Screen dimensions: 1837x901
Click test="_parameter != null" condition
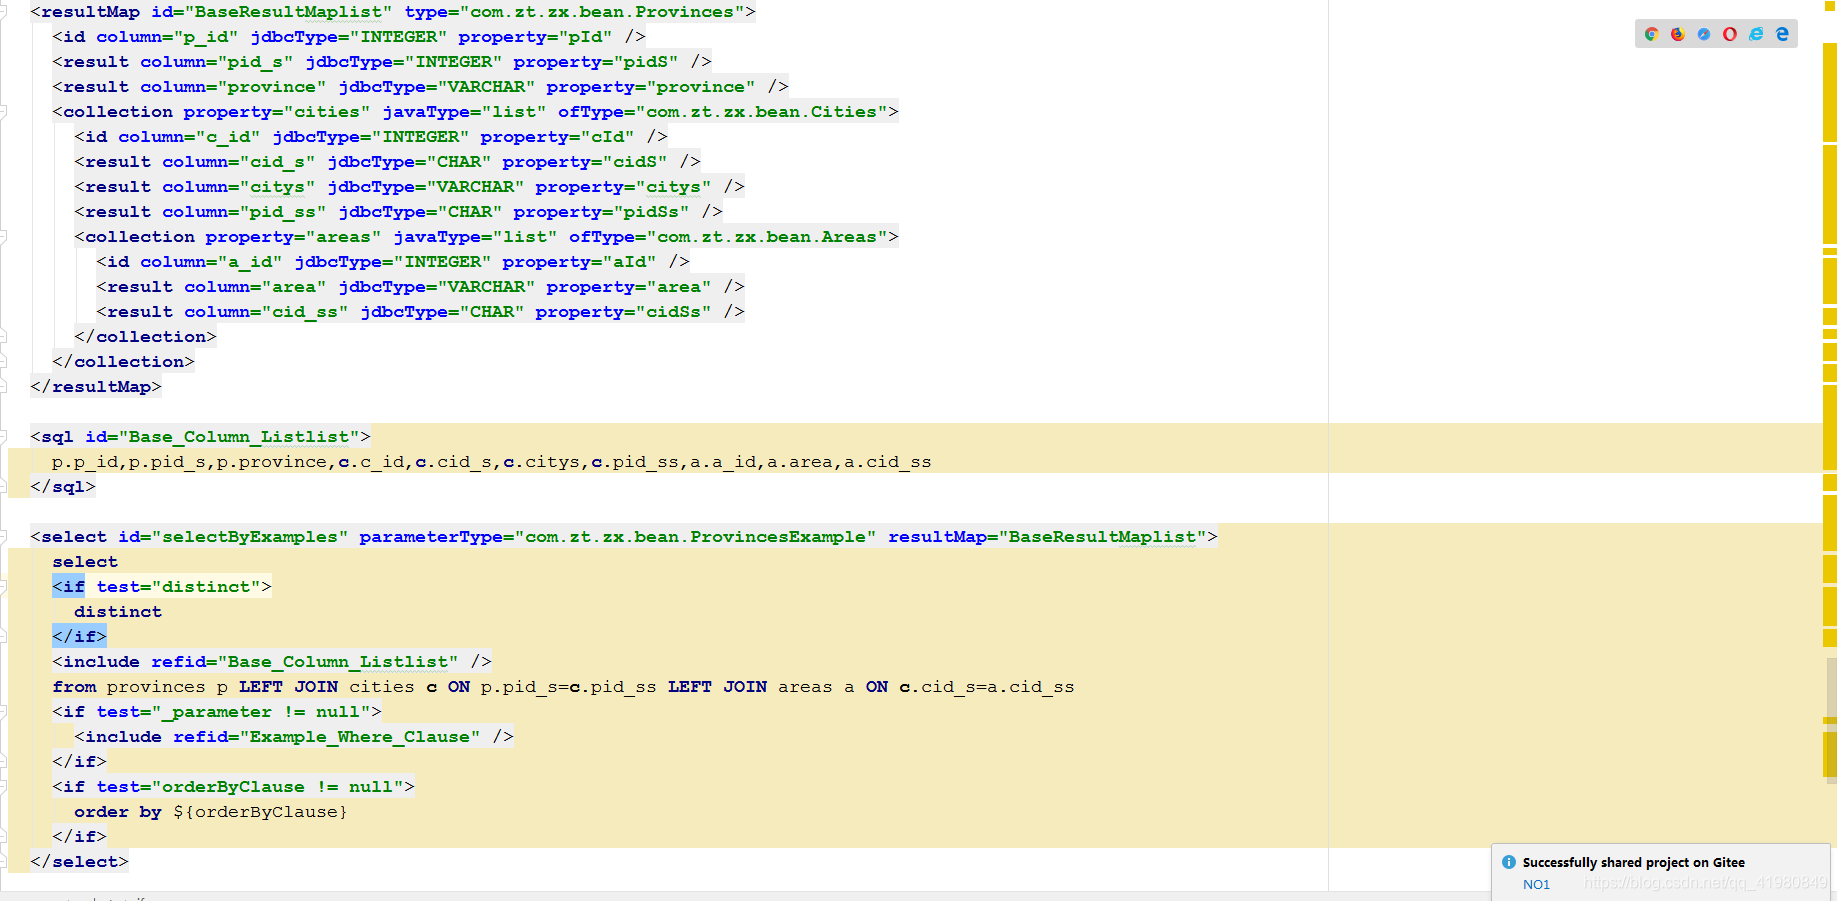[x=233, y=712]
